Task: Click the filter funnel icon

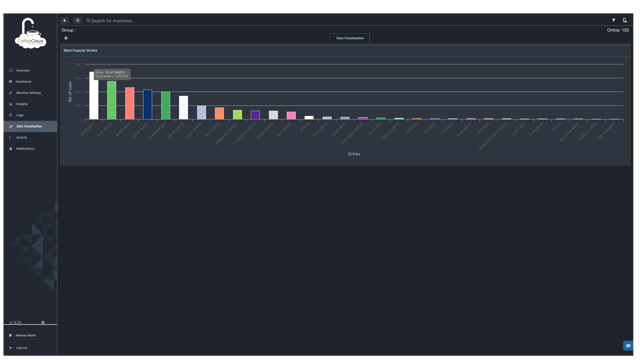Action: tap(613, 20)
